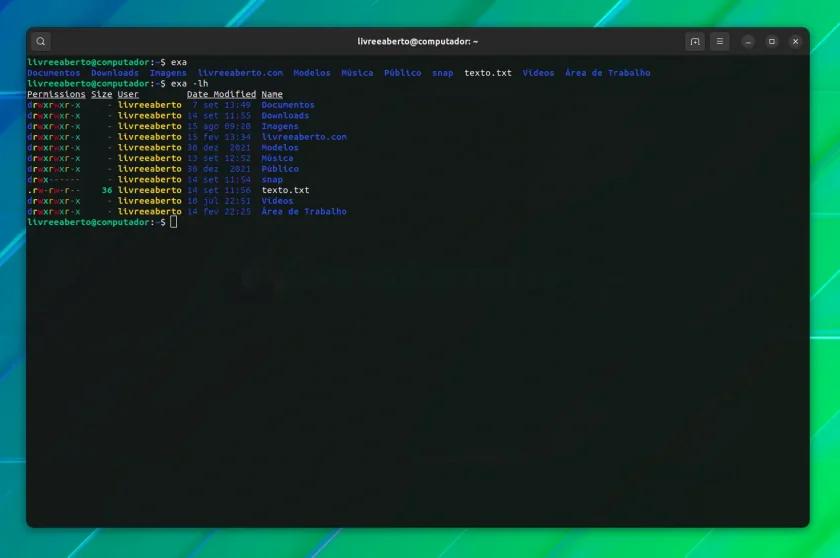Viewport: 840px width, 558px height.
Task: Click Downloads in the first exa output
Action: point(115,73)
